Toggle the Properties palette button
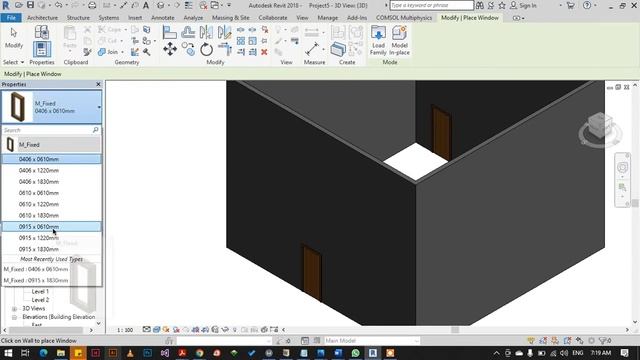The width and height of the screenshot is (640, 360). 42,49
